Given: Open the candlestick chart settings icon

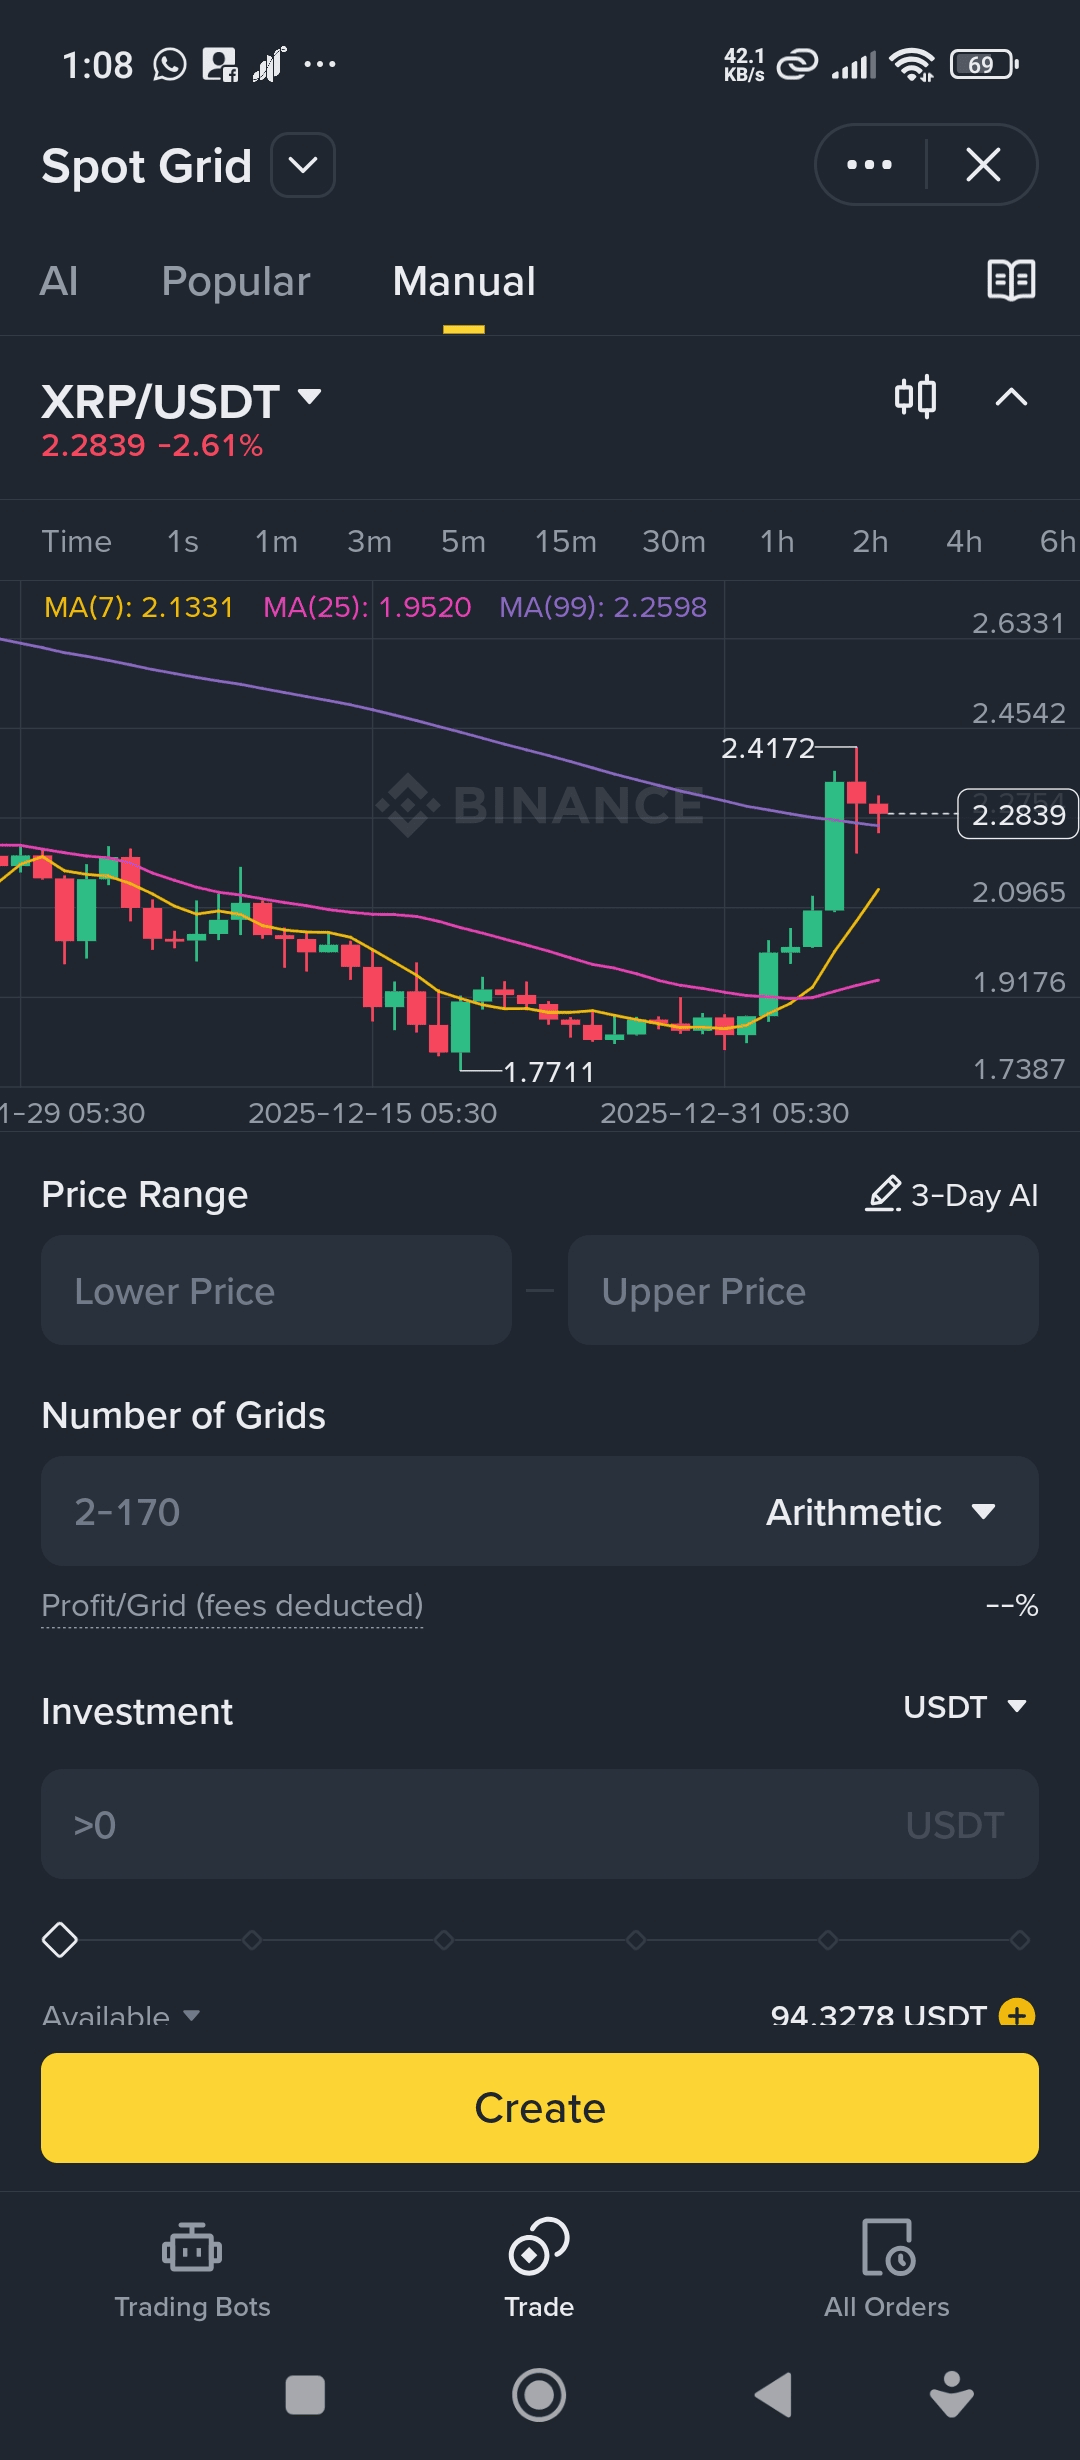Looking at the screenshot, I should [915, 397].
